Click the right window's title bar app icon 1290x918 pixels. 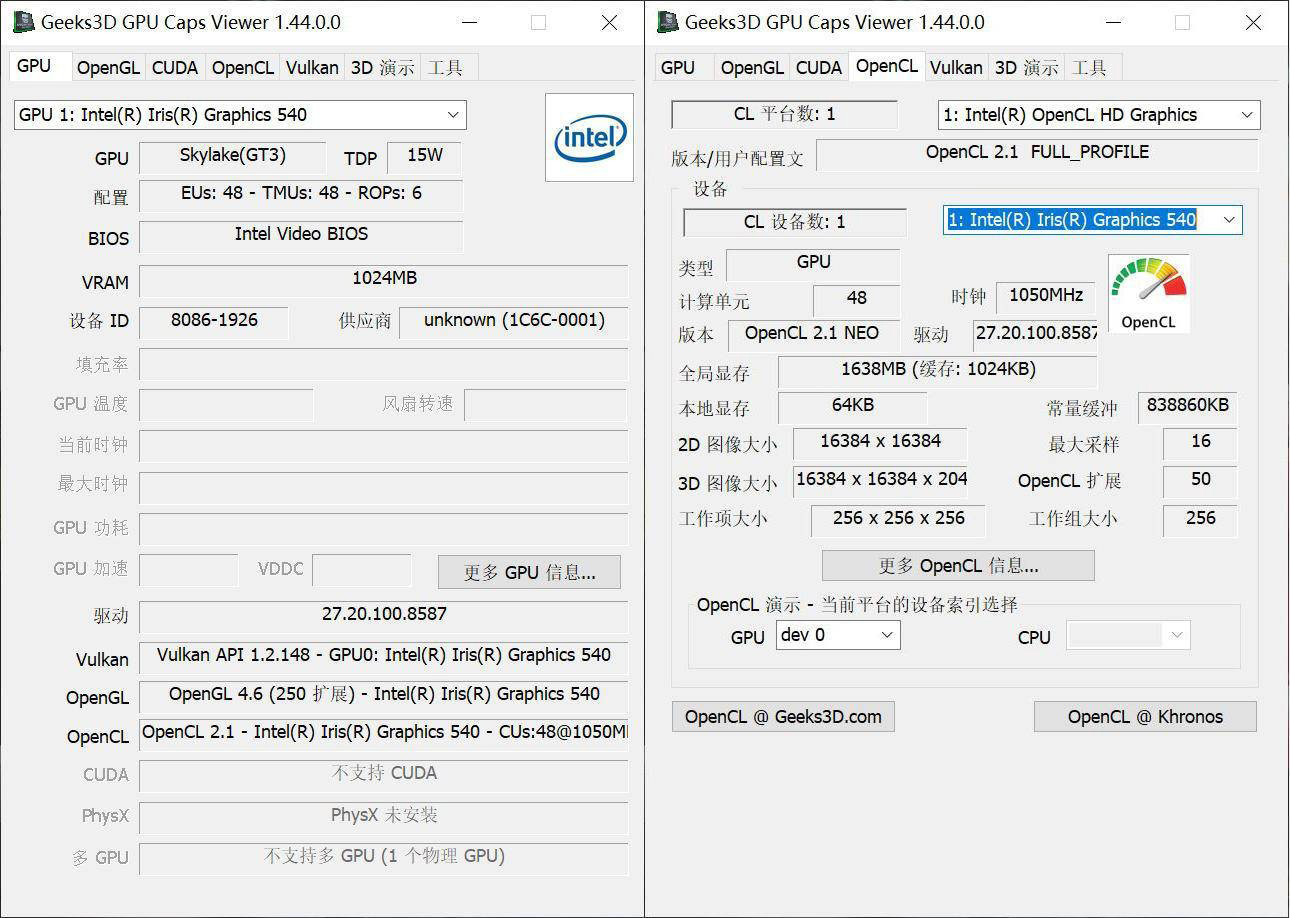tap(667, 22)
